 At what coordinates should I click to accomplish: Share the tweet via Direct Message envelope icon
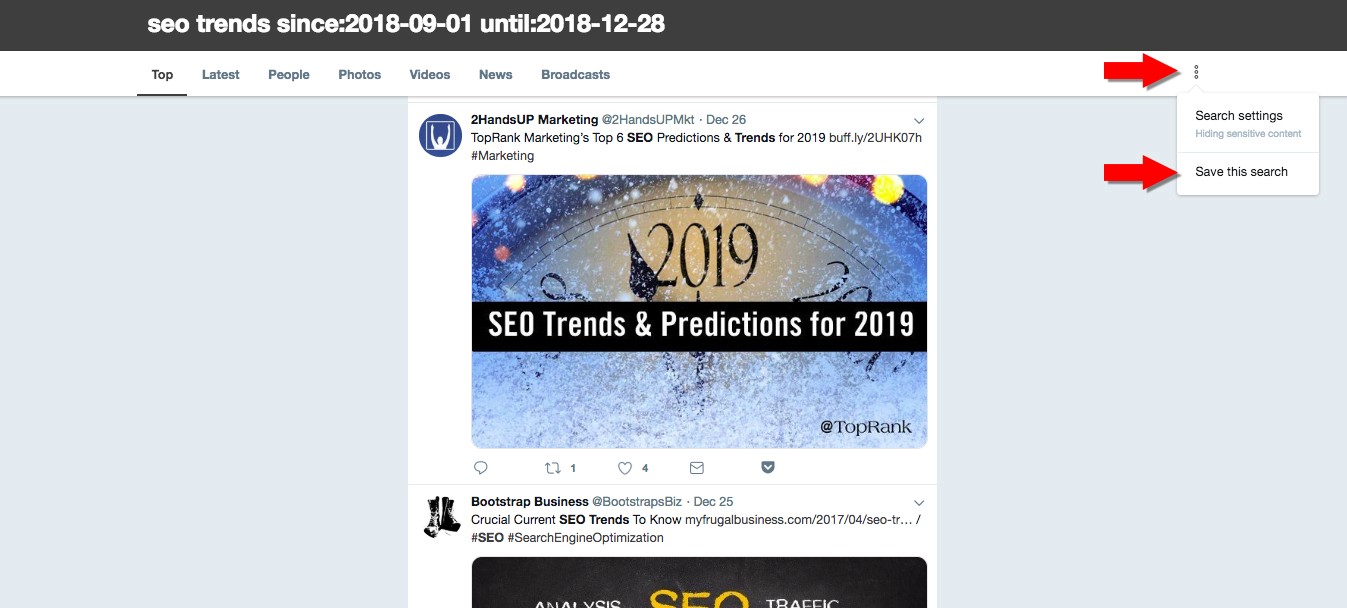pyautogui.click(x=696, y=467)
